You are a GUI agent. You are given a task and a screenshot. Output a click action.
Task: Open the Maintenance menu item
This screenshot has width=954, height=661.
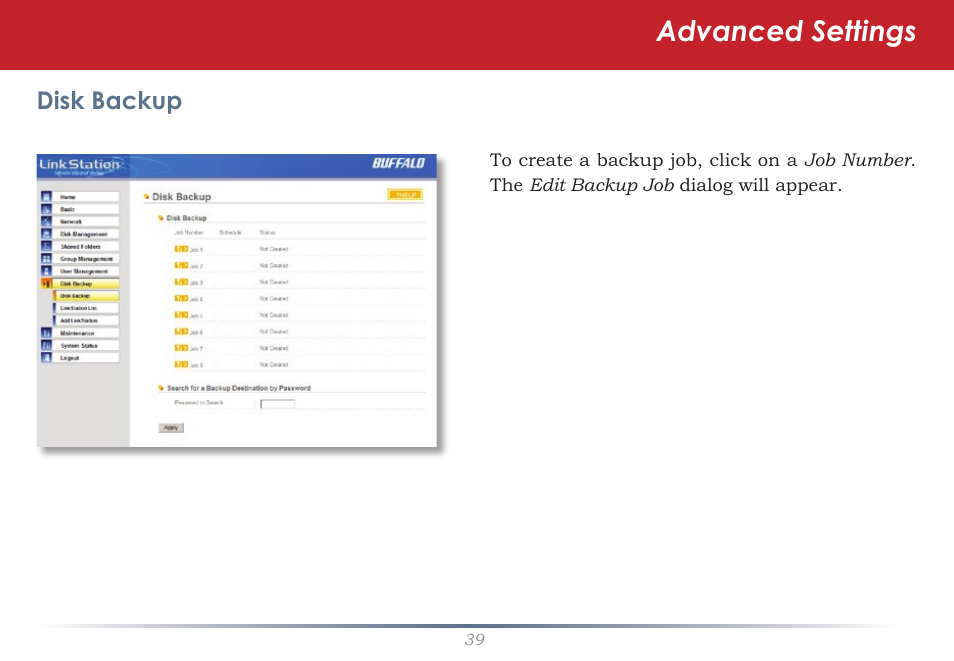click(x=86, y=333)
